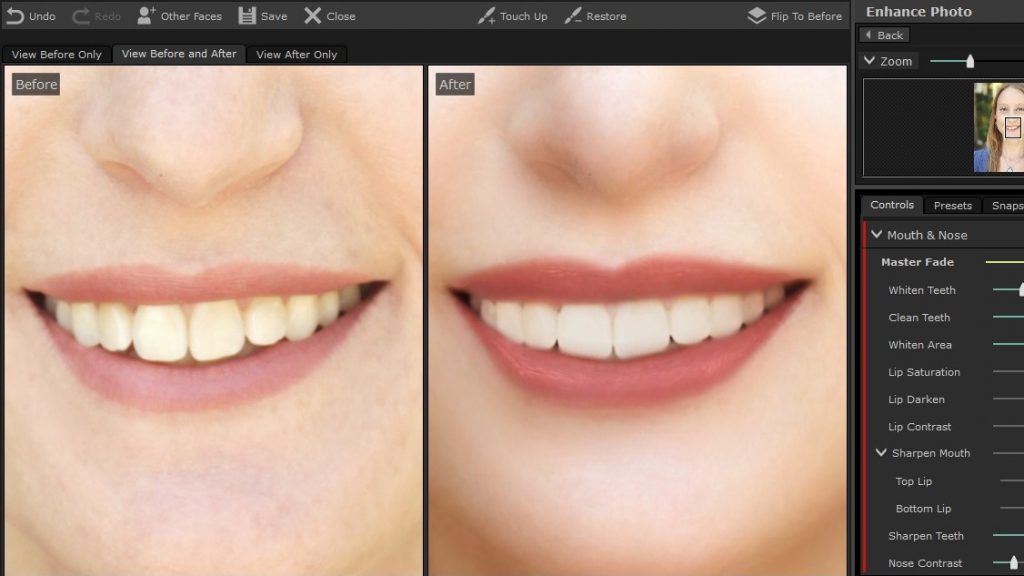The image size is (1024, 576).
Task: Click the Whiten Area slider track
Action: point(1008,345)
